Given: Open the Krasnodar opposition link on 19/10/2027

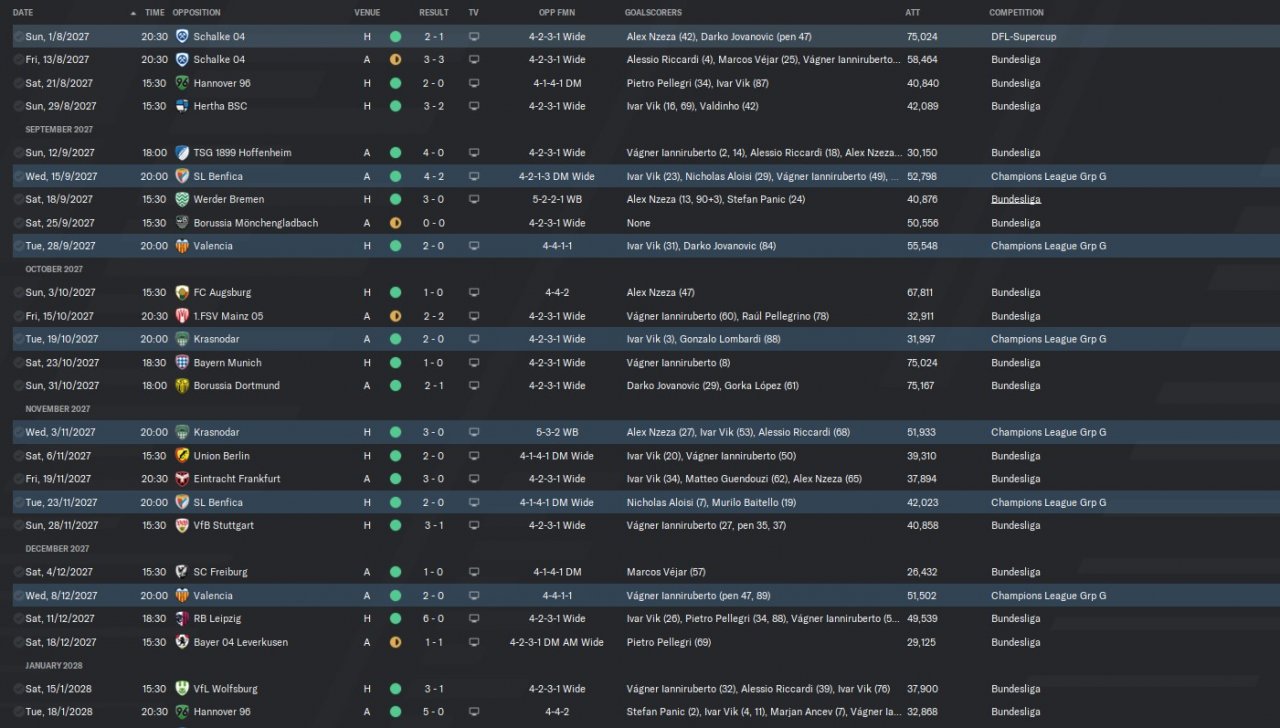Looking at the screenshot, I should coord(215,339).
